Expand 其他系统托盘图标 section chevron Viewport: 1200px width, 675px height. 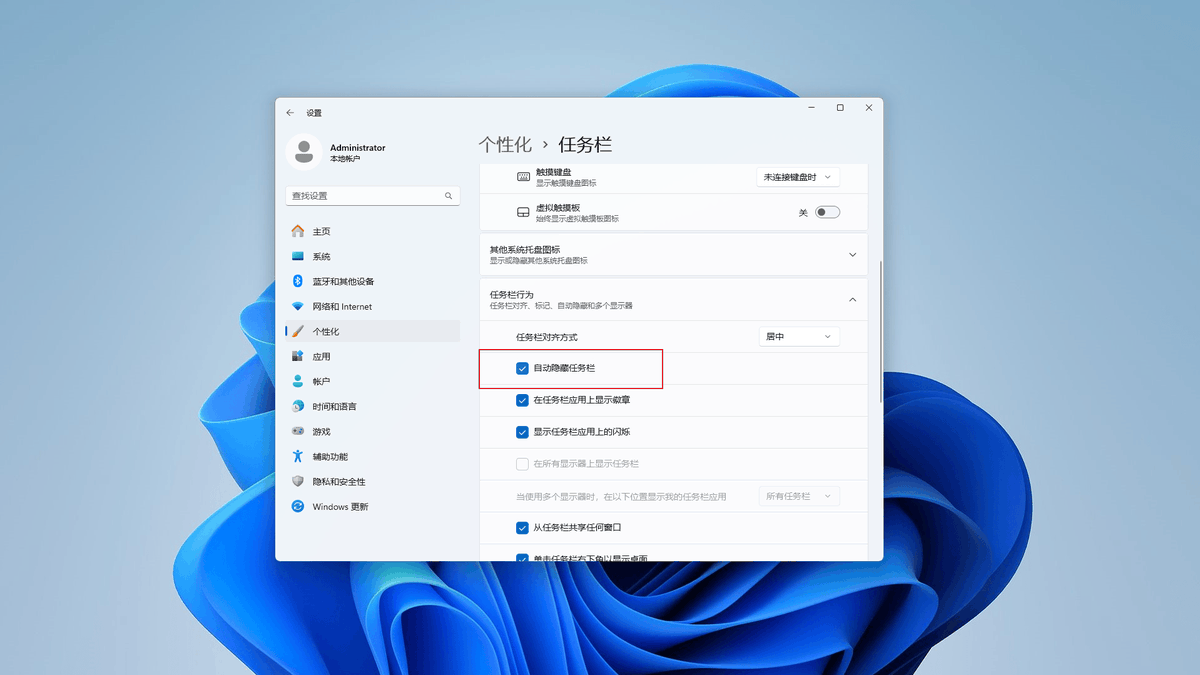pos(853,255)
